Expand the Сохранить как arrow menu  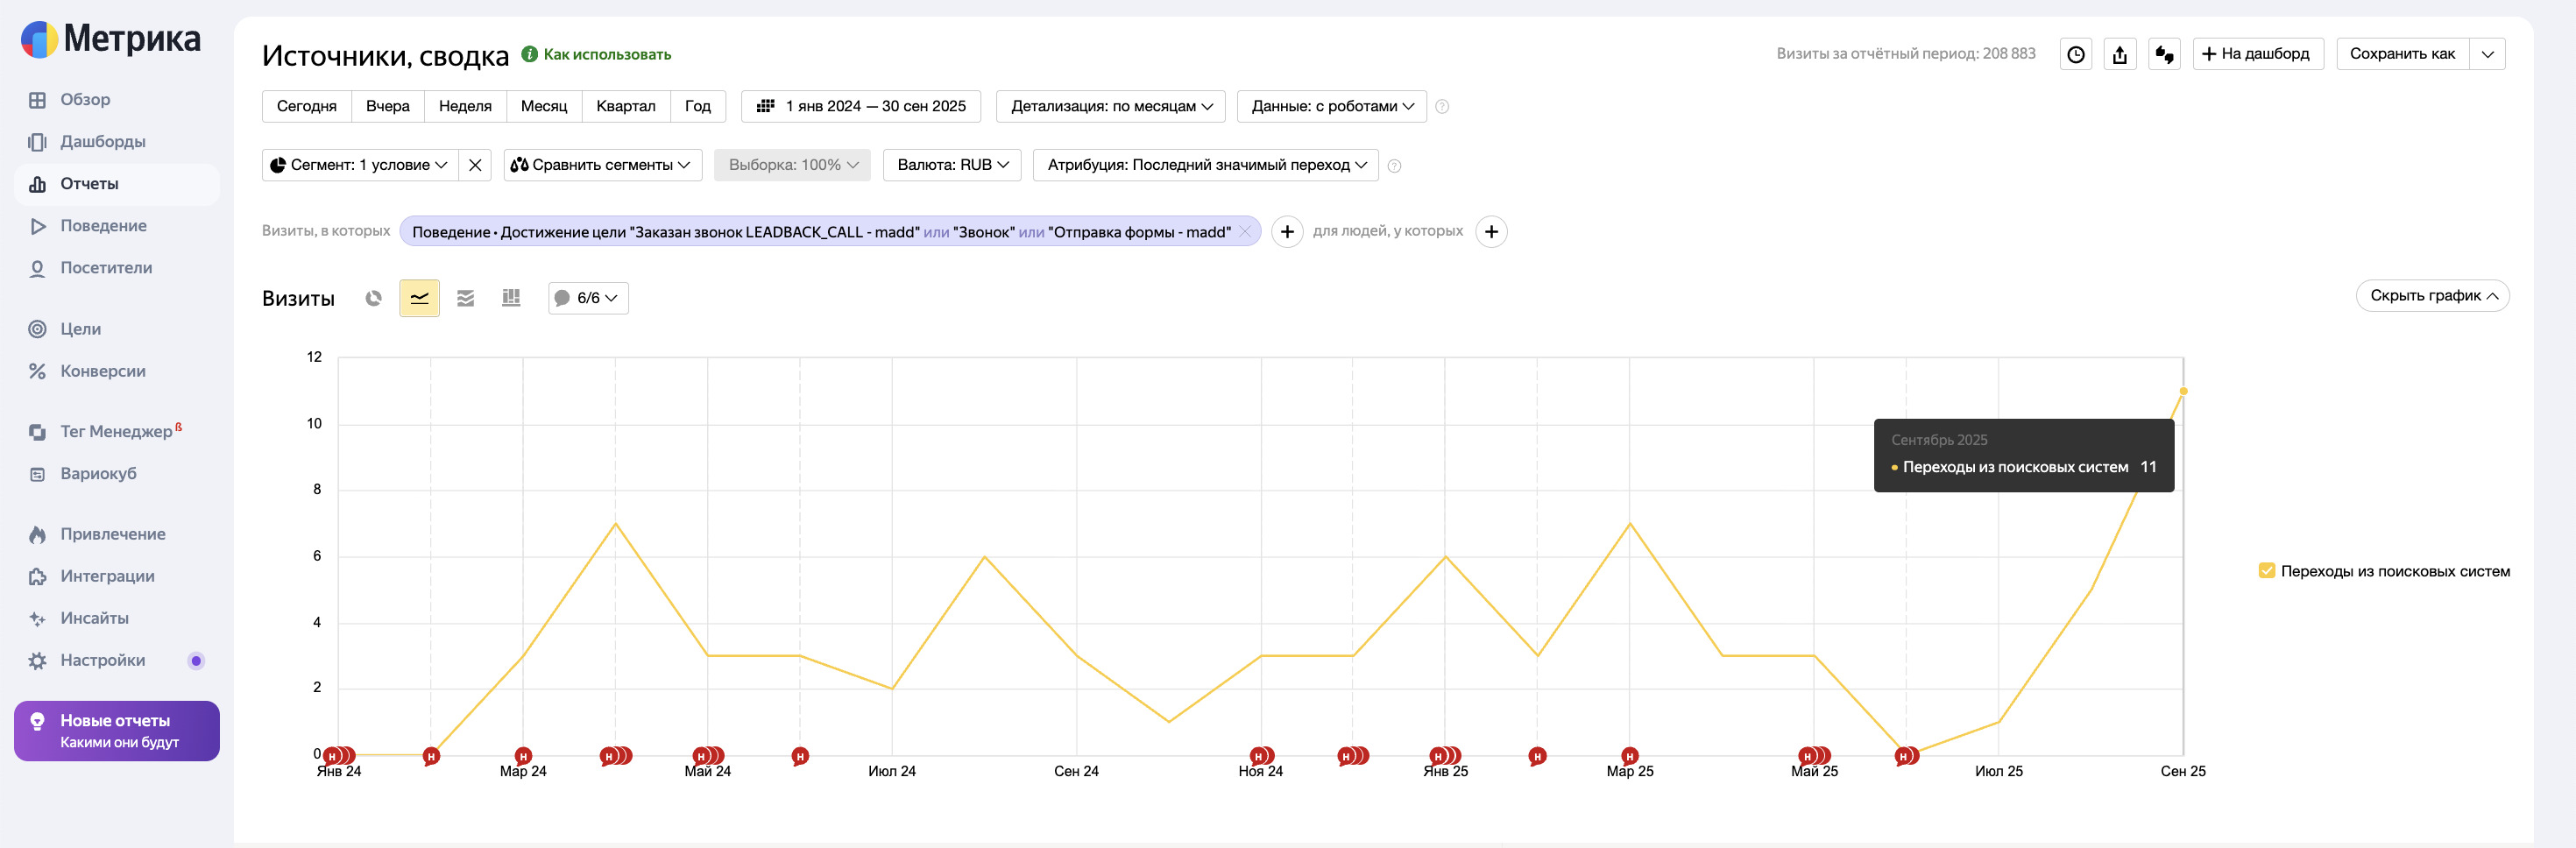tap(2488, 54)
